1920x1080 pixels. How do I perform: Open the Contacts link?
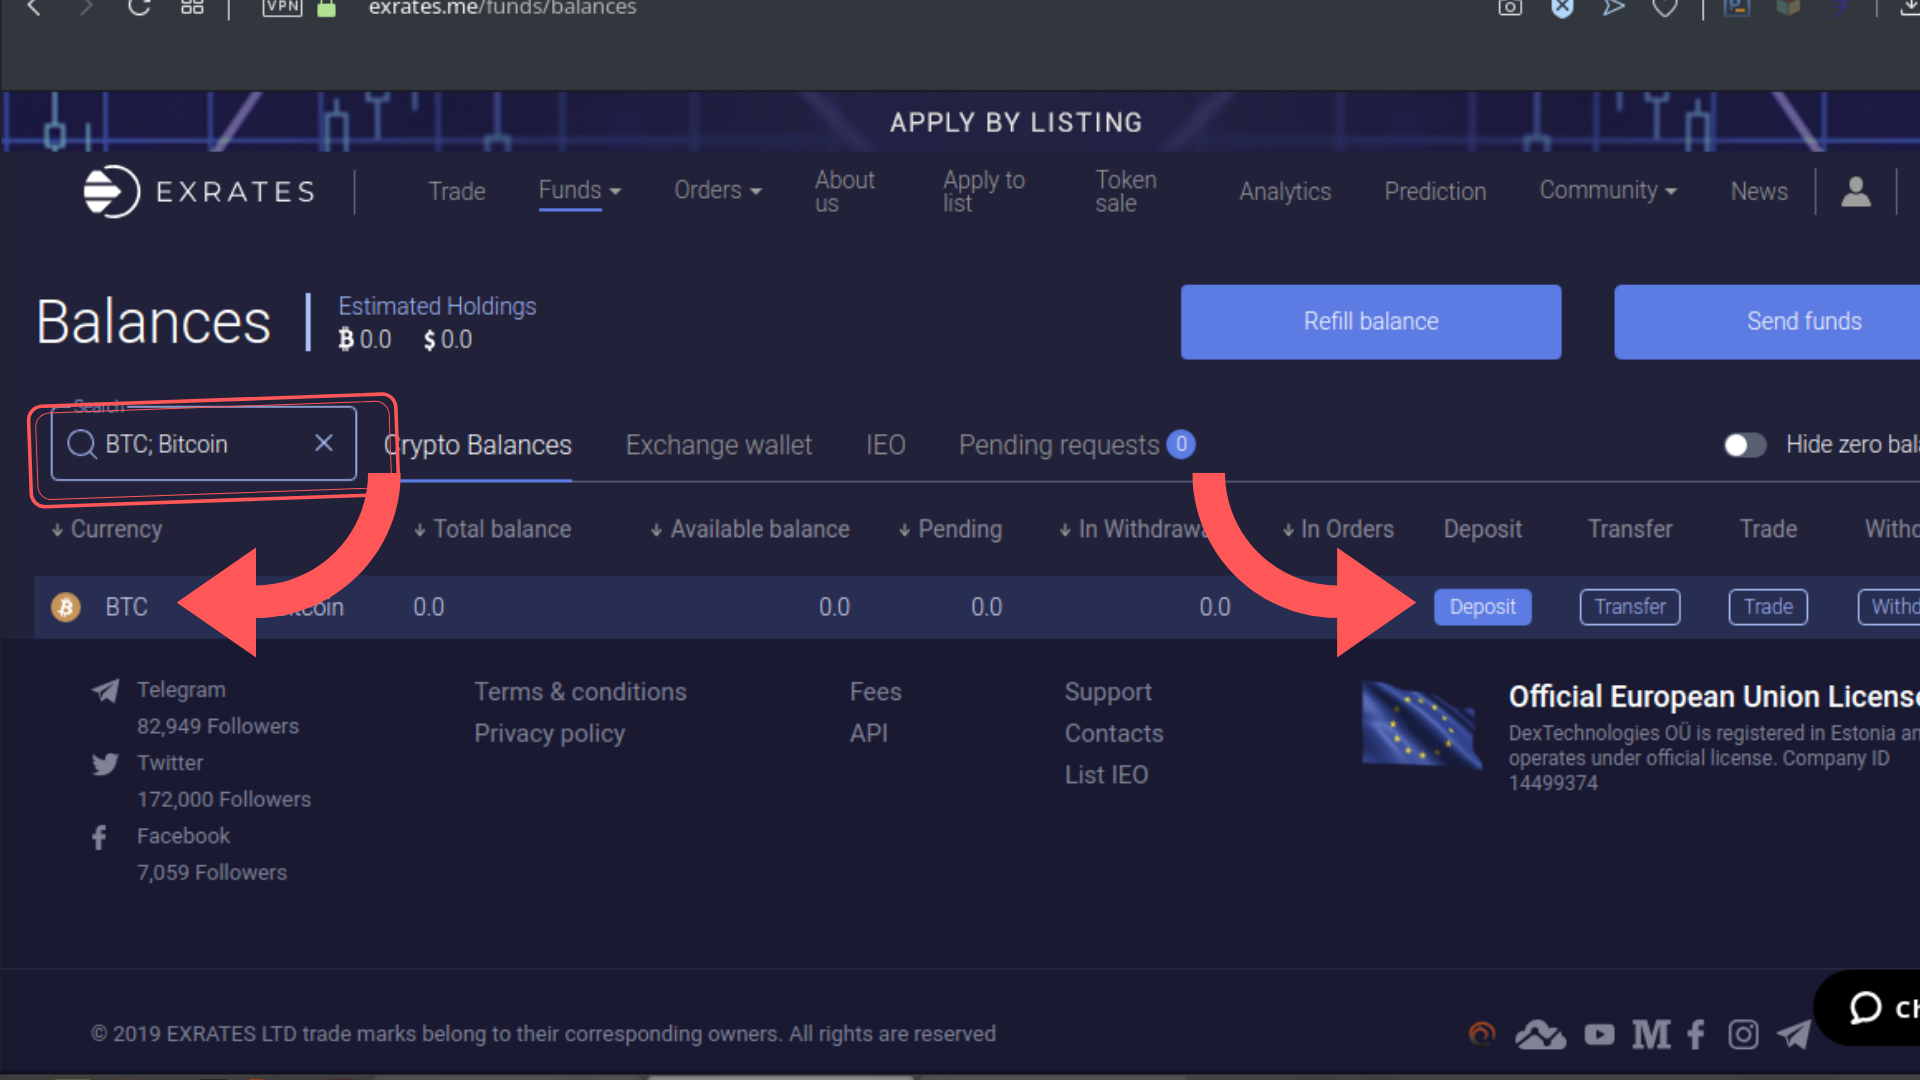click(x=1114, y=734)
